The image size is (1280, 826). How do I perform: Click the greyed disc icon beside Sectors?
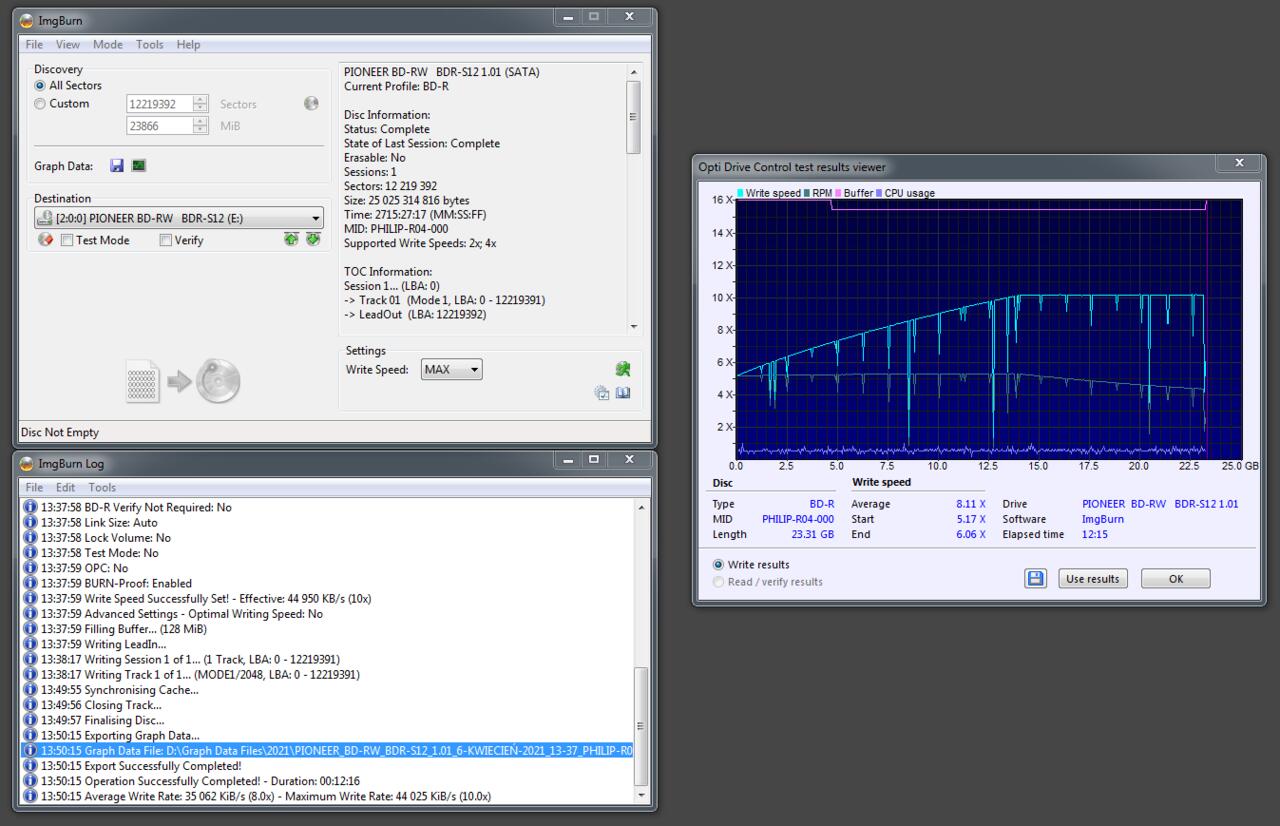click(311, 103)
